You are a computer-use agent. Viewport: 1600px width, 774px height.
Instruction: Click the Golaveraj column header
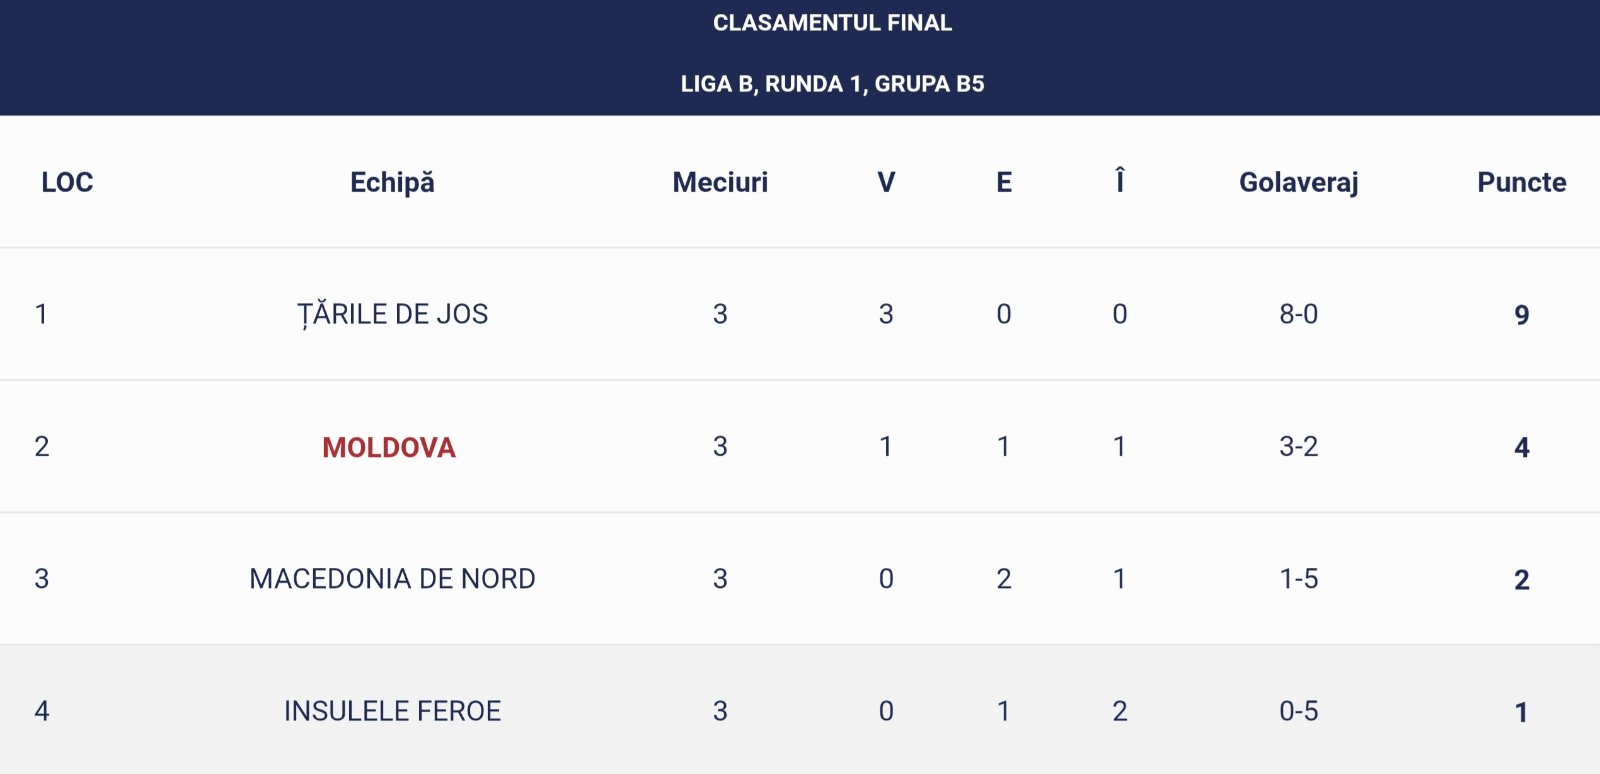pyautogui.click(x=1298, y=182)
